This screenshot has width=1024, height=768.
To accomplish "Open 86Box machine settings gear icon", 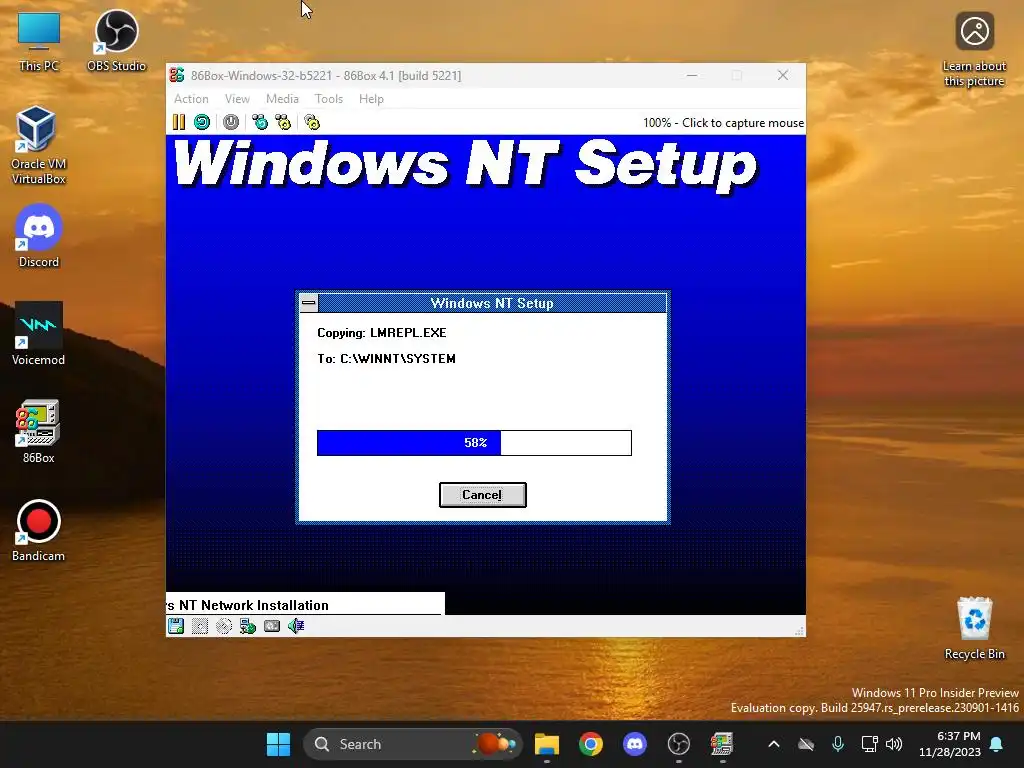I will pos(312,122).
